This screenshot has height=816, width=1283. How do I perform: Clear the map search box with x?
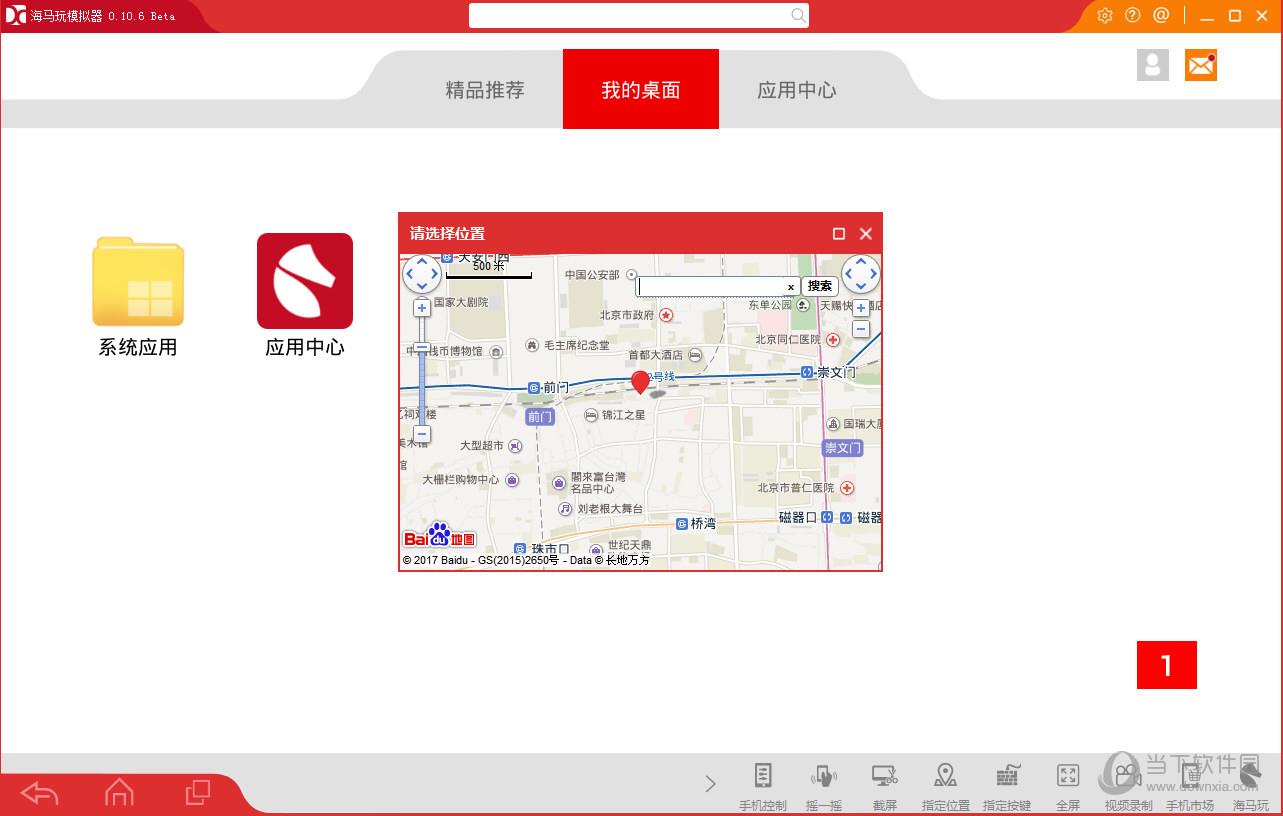790,287
